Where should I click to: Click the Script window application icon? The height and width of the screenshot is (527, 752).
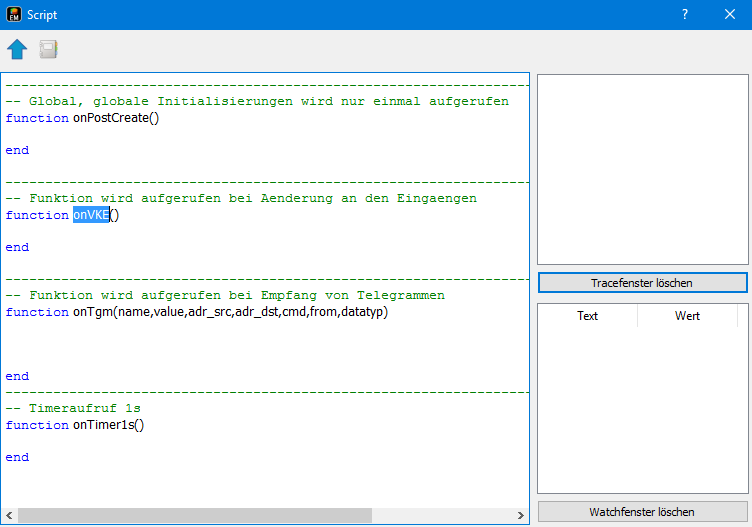[x=14, y=14]
